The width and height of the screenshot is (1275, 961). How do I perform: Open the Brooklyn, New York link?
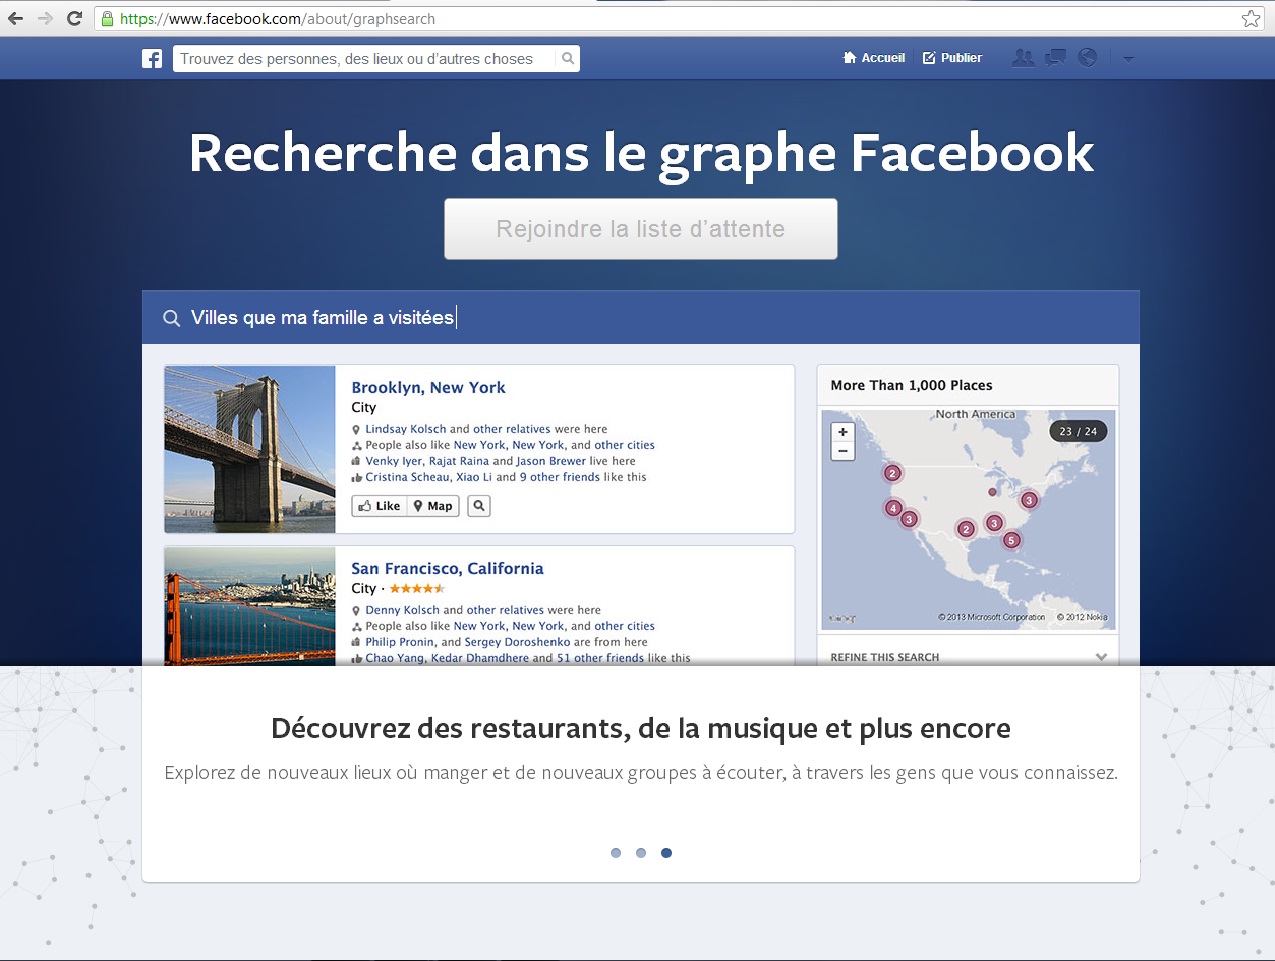(428, 388)
